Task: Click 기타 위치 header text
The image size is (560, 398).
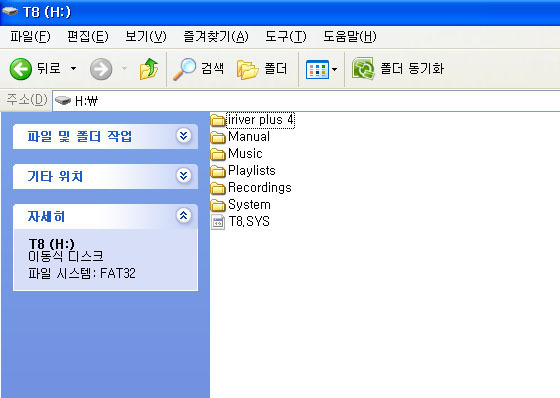Action: (55, 176)
